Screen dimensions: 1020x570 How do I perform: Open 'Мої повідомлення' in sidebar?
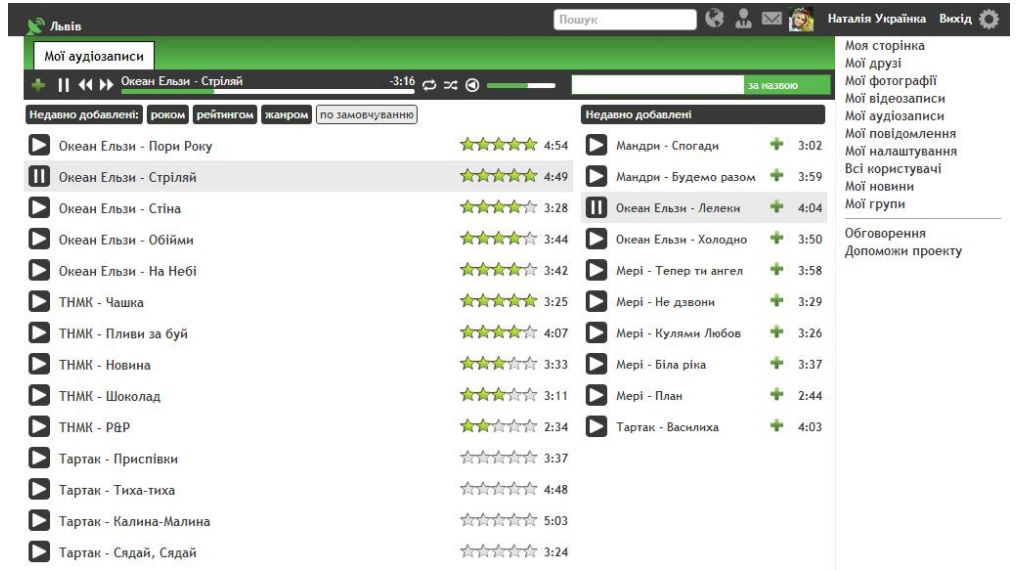[x=900, y=133]
